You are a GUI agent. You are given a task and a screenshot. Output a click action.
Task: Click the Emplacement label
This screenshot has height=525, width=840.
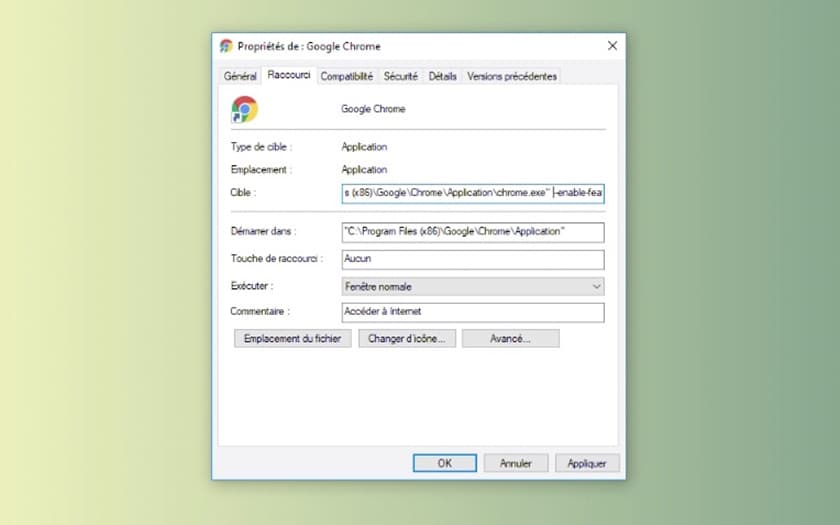tap(261, 170)
